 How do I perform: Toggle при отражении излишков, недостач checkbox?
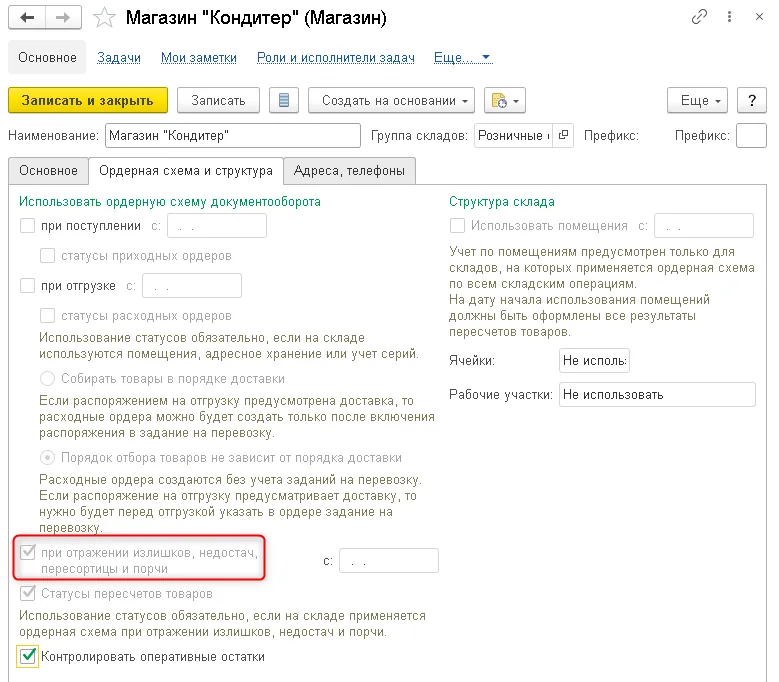[x=27, y=552]
